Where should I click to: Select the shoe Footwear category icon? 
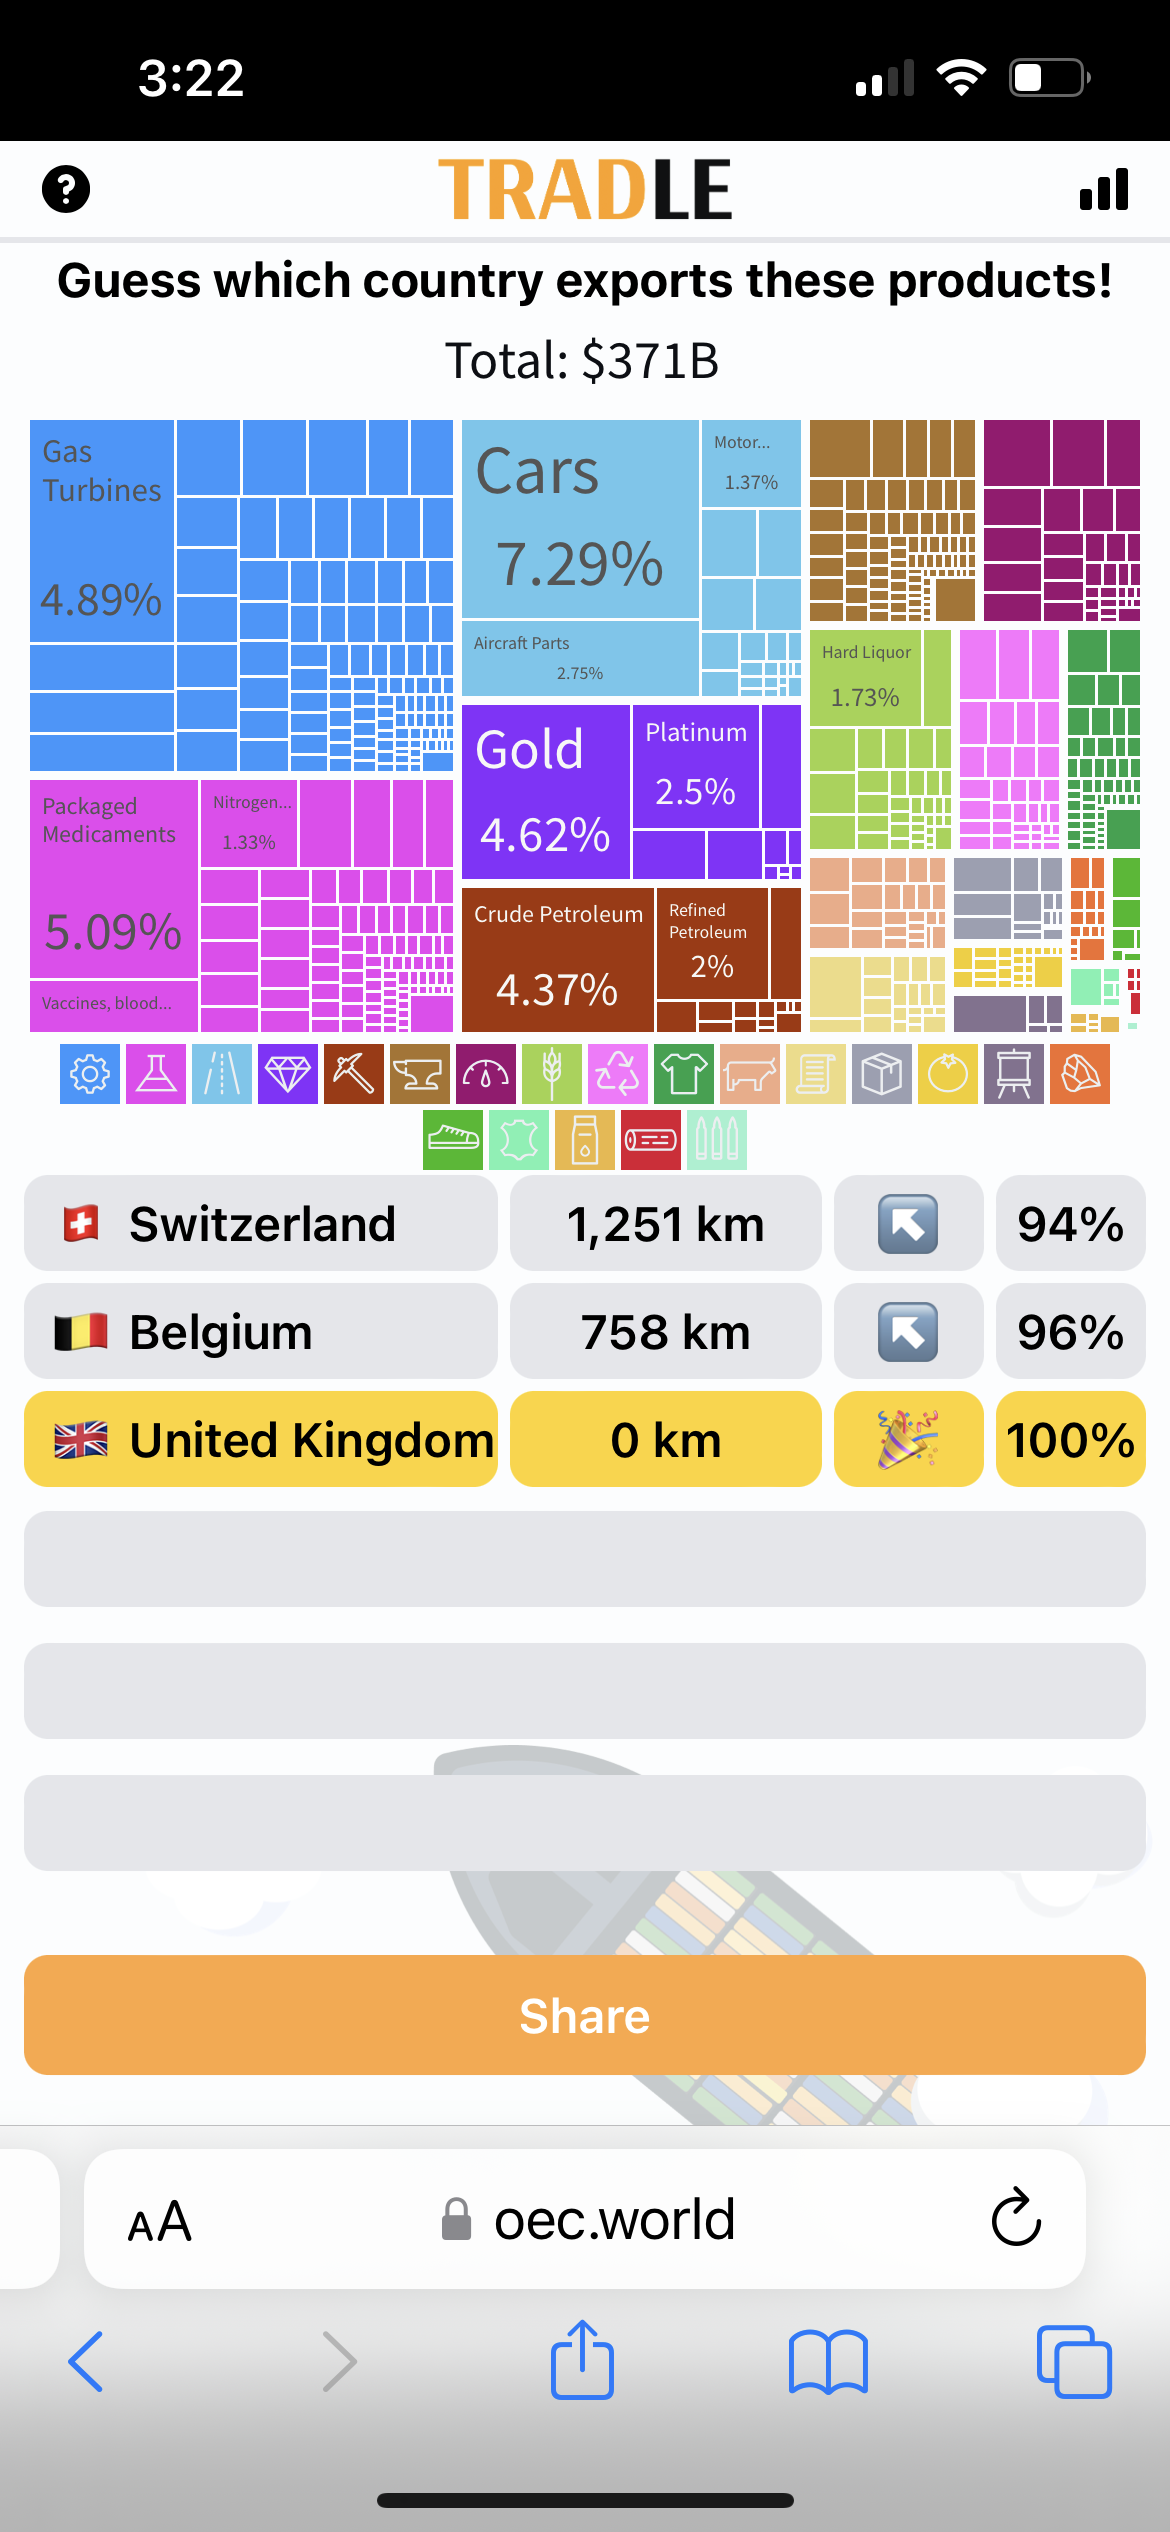click(453, 1140)
